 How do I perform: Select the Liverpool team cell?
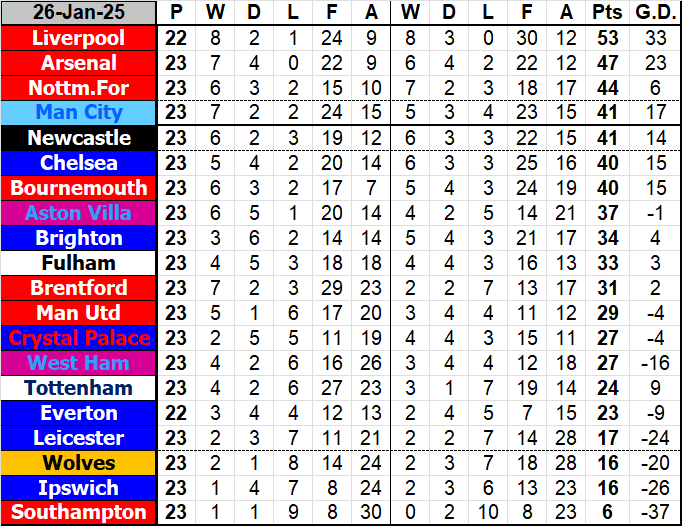coord(79,38)
